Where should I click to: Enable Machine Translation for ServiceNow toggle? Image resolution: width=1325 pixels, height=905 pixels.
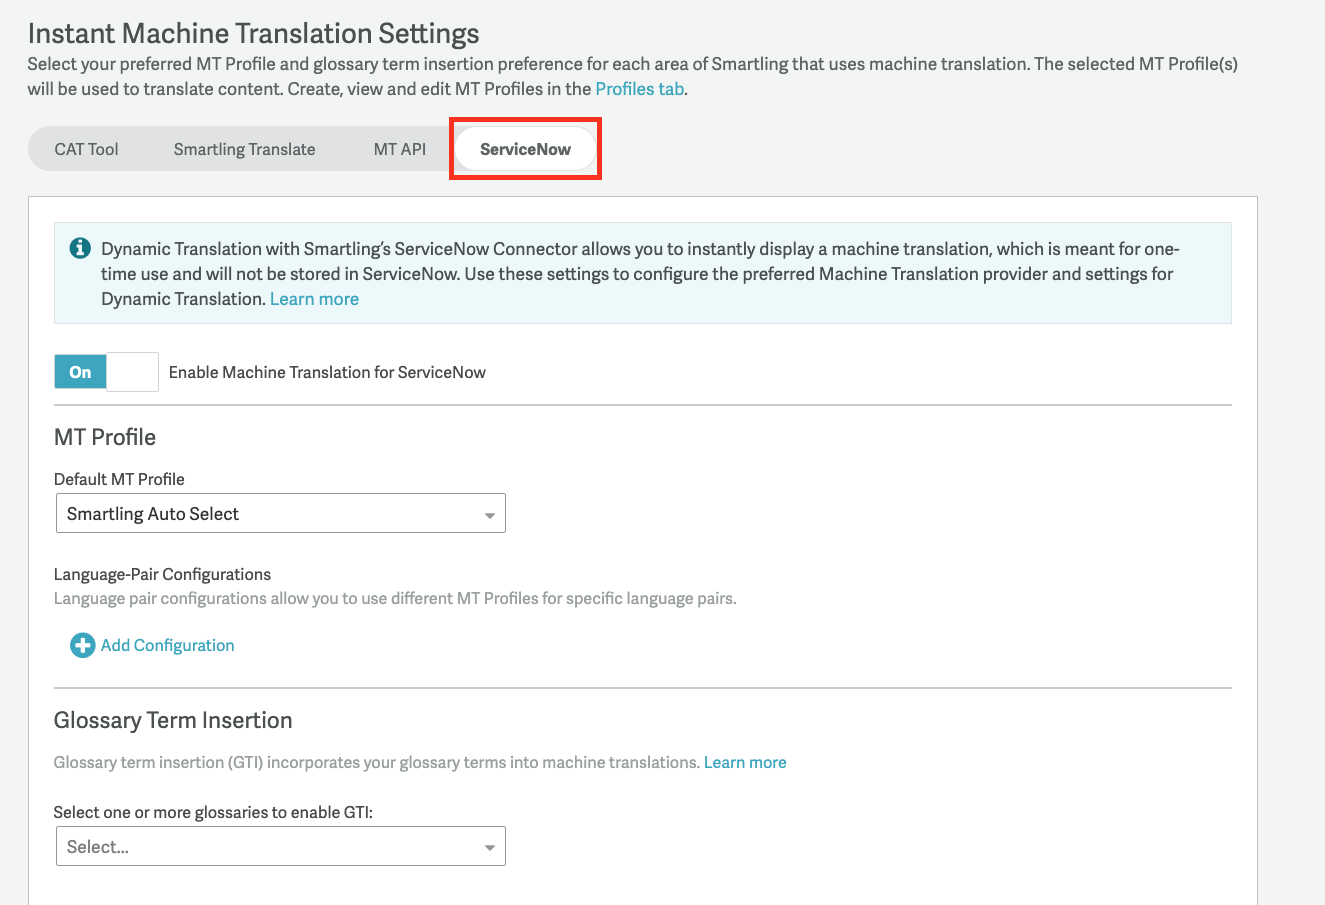point(107,371)
